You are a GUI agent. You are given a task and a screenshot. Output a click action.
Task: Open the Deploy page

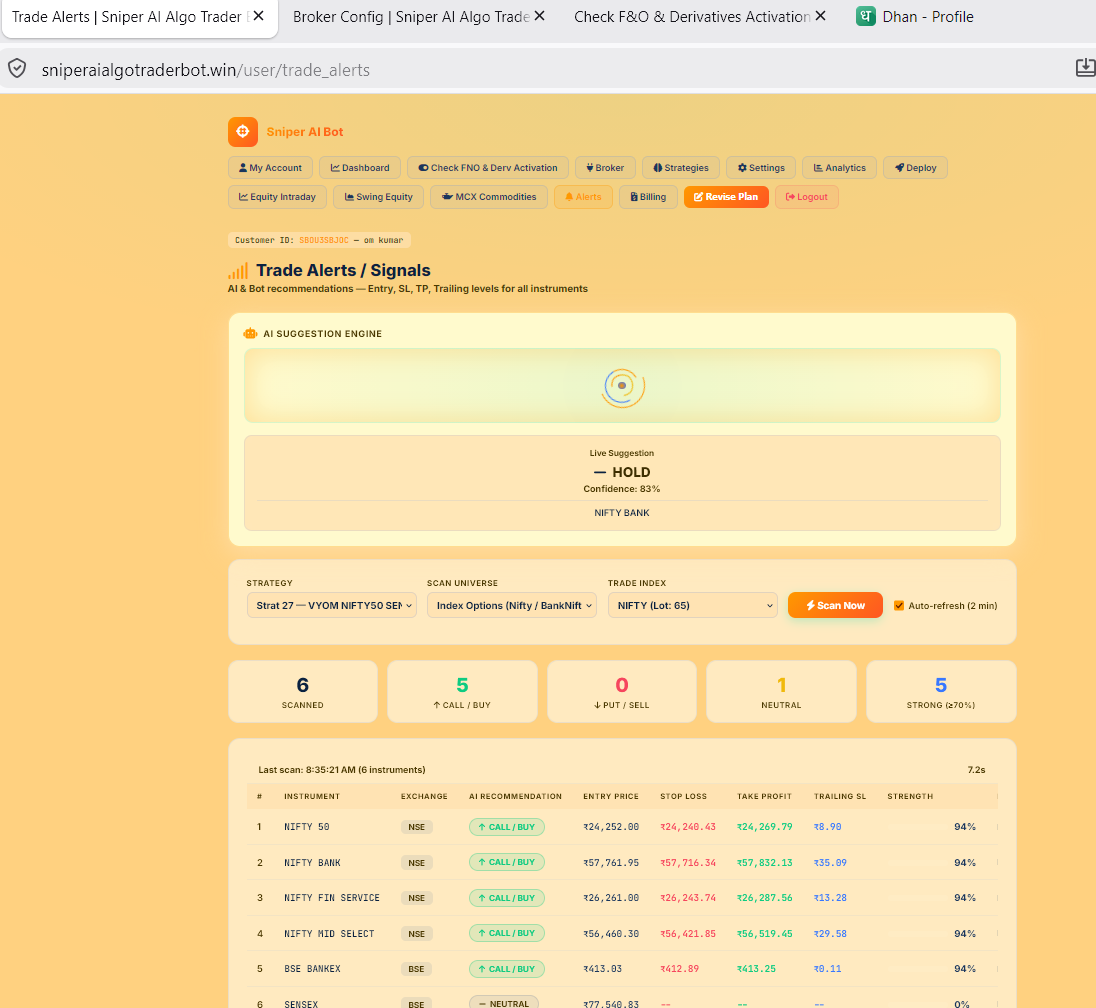(x=915, y=168)
